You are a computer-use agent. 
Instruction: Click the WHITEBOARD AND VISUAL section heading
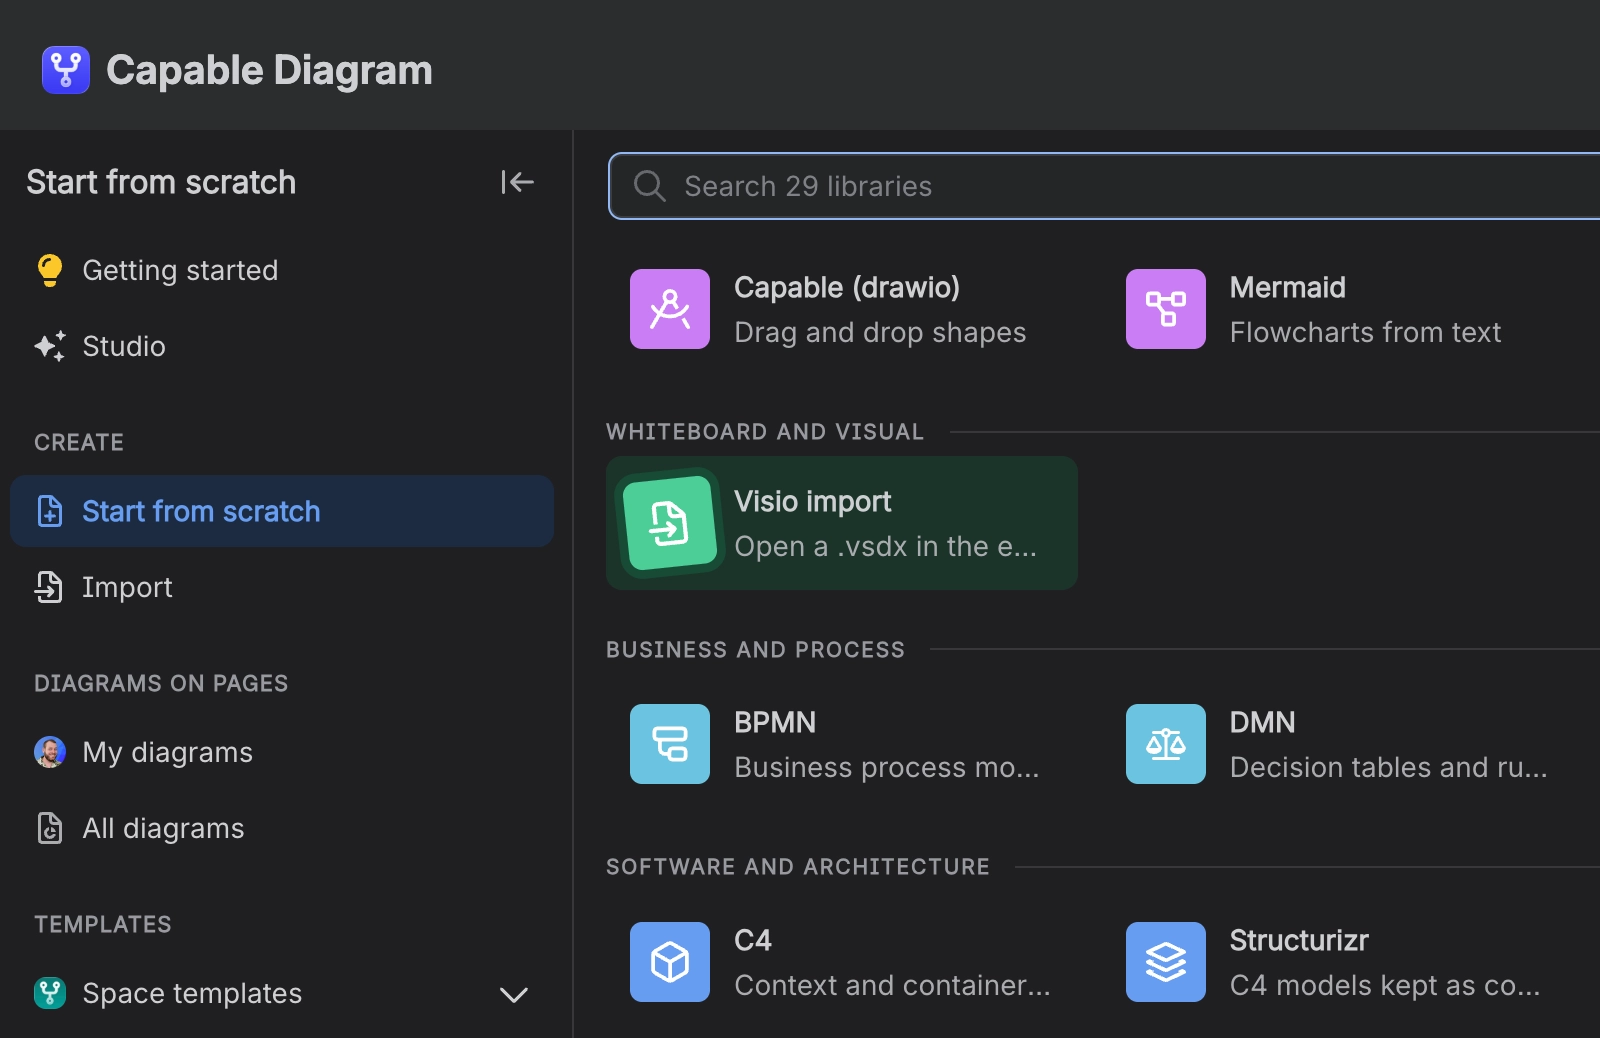click(x=765, y=432)
